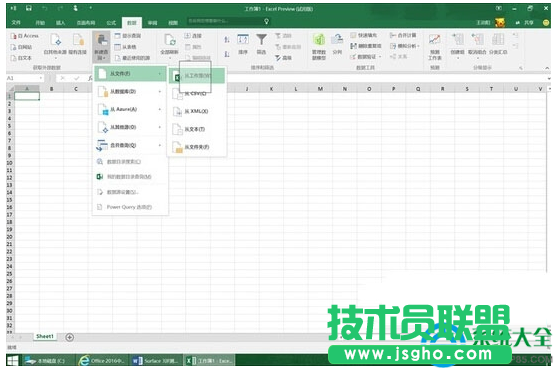This screenshot has height=370, width=555.
Task: Open the 创建组 (Group) dropdown icon
Action: (457, 45)
